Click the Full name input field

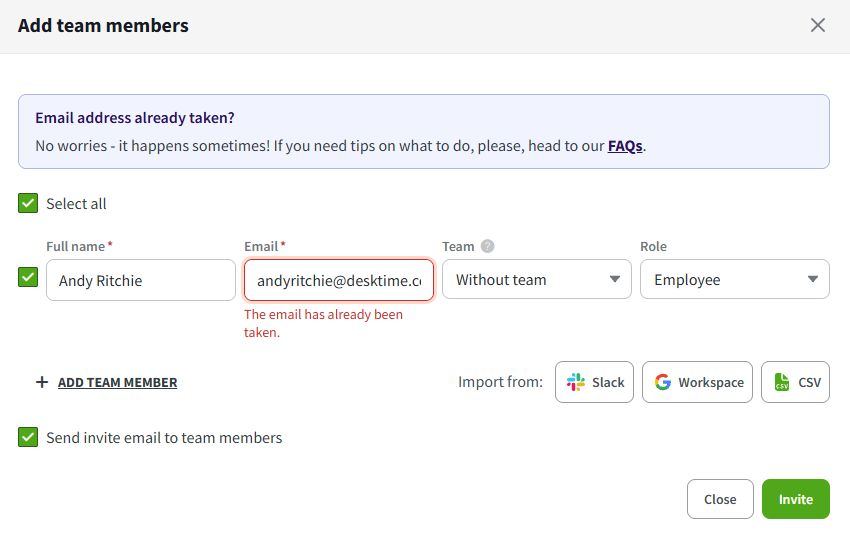141,280
